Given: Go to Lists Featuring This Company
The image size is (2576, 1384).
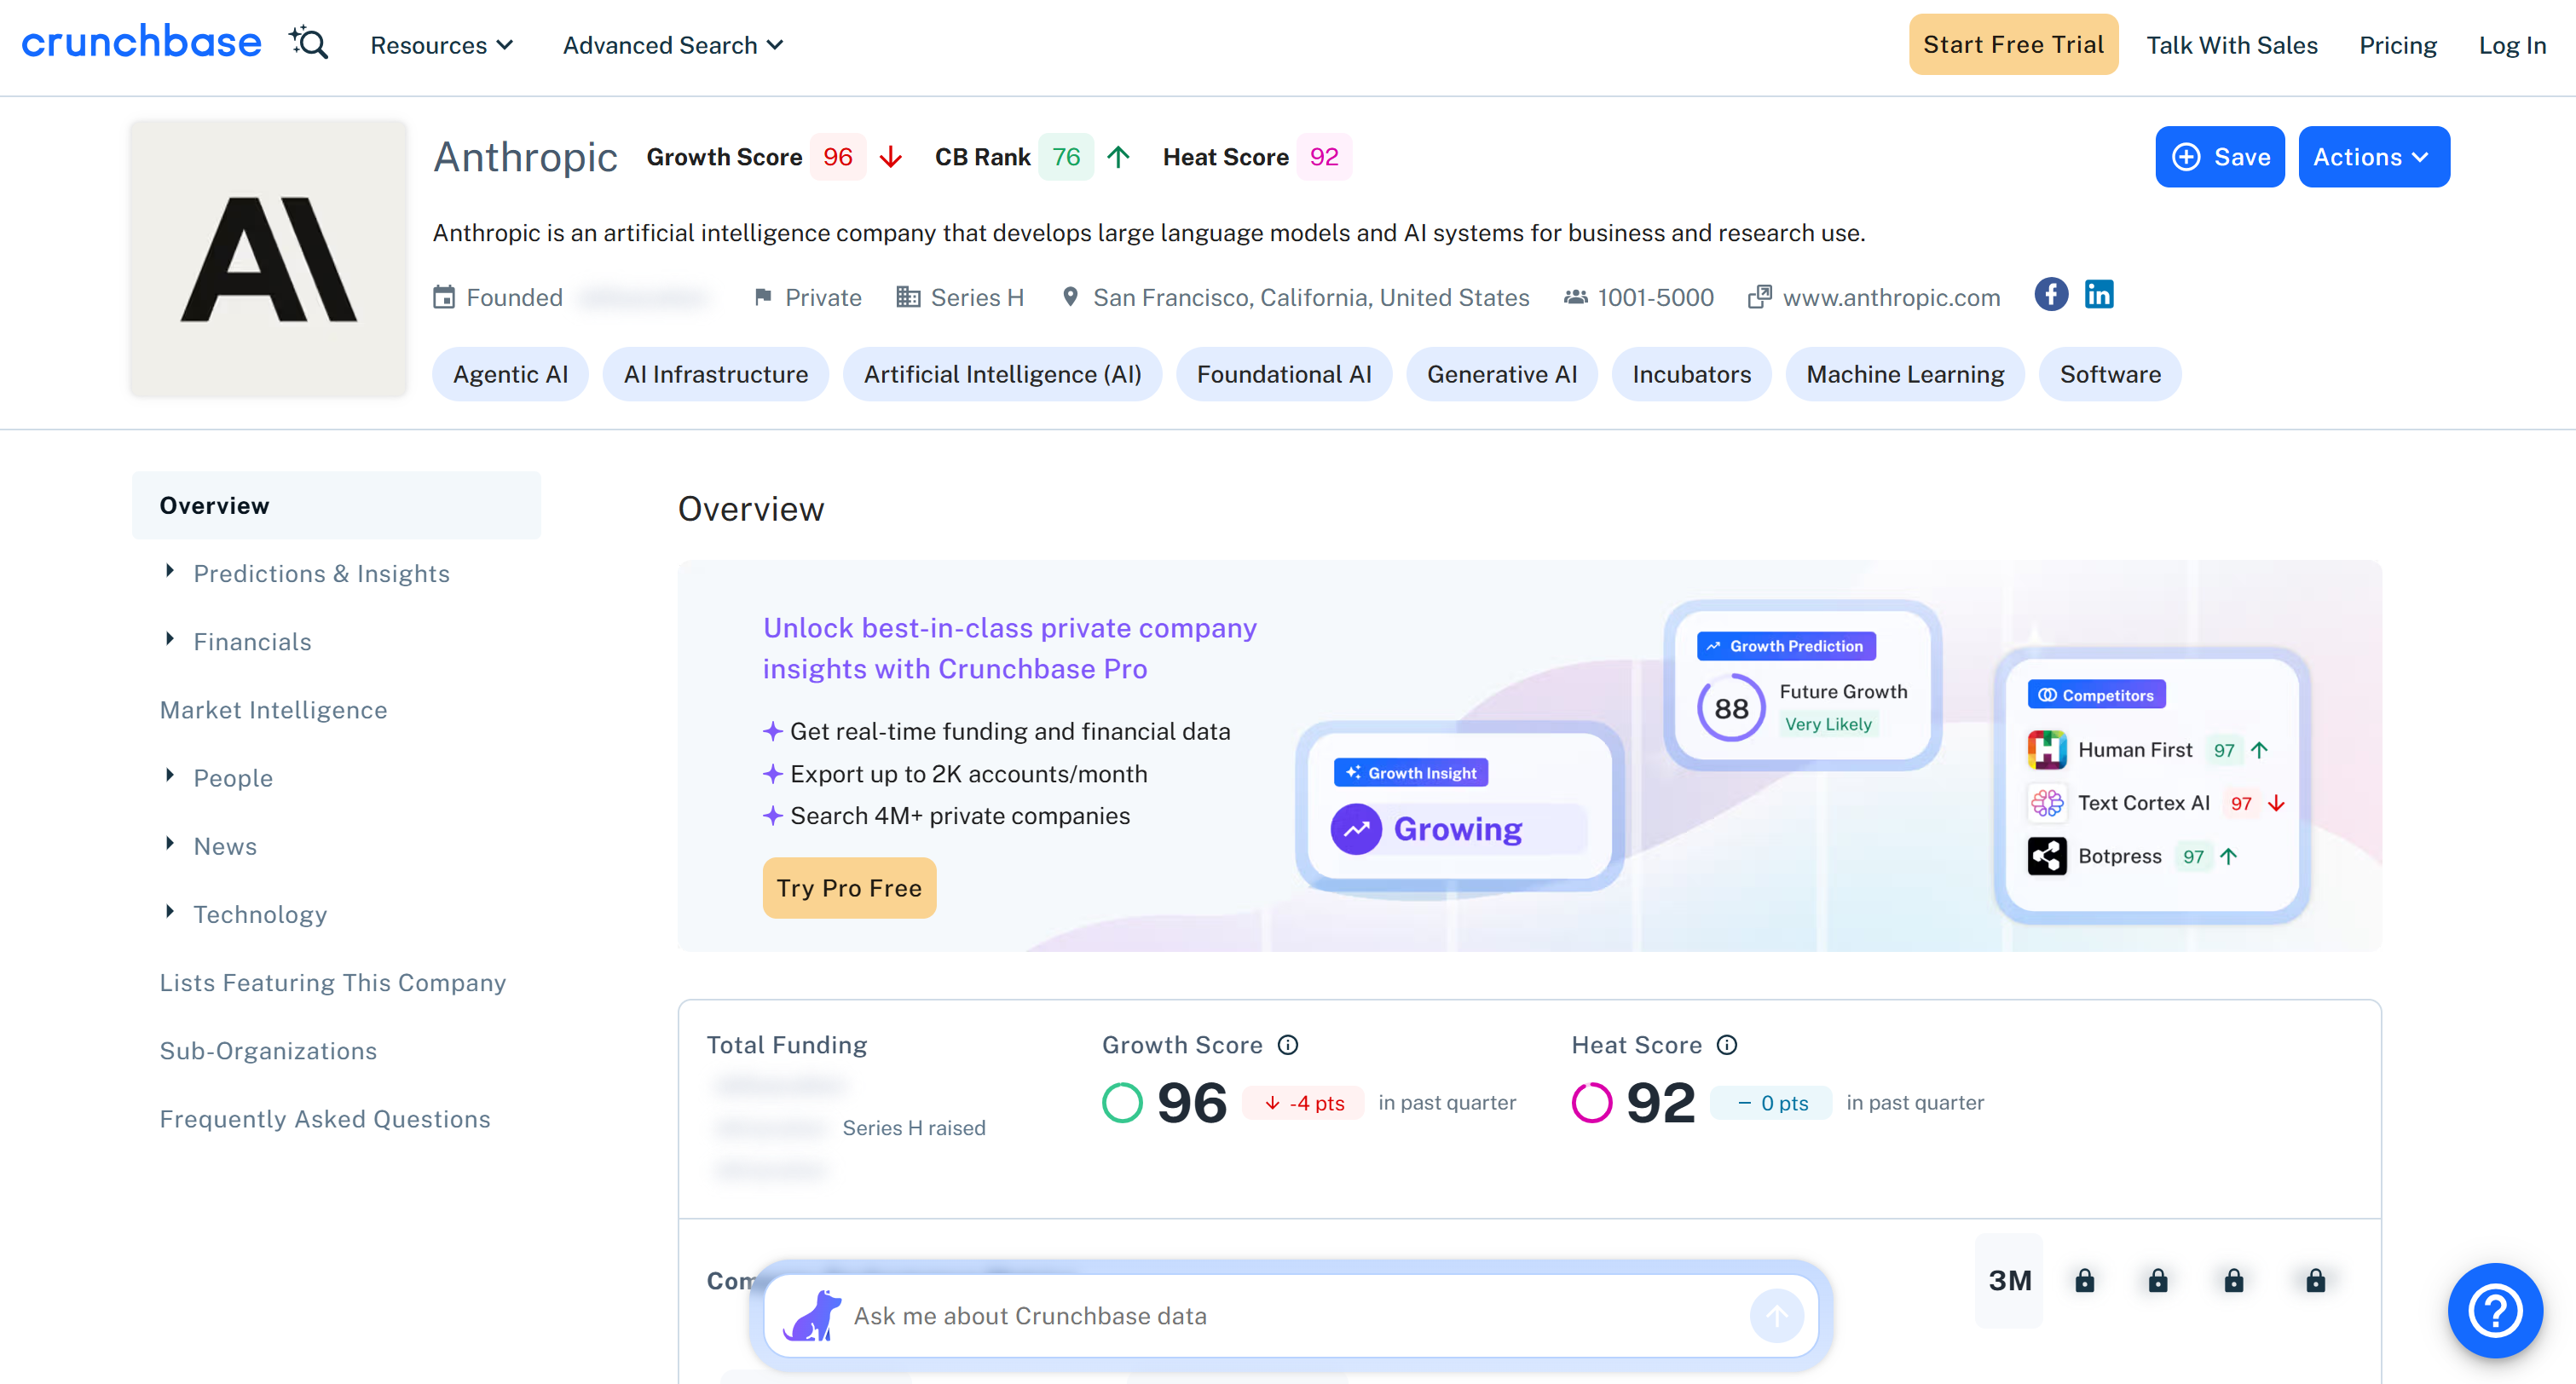Looking at the screenshot, I should coord(333,983).
